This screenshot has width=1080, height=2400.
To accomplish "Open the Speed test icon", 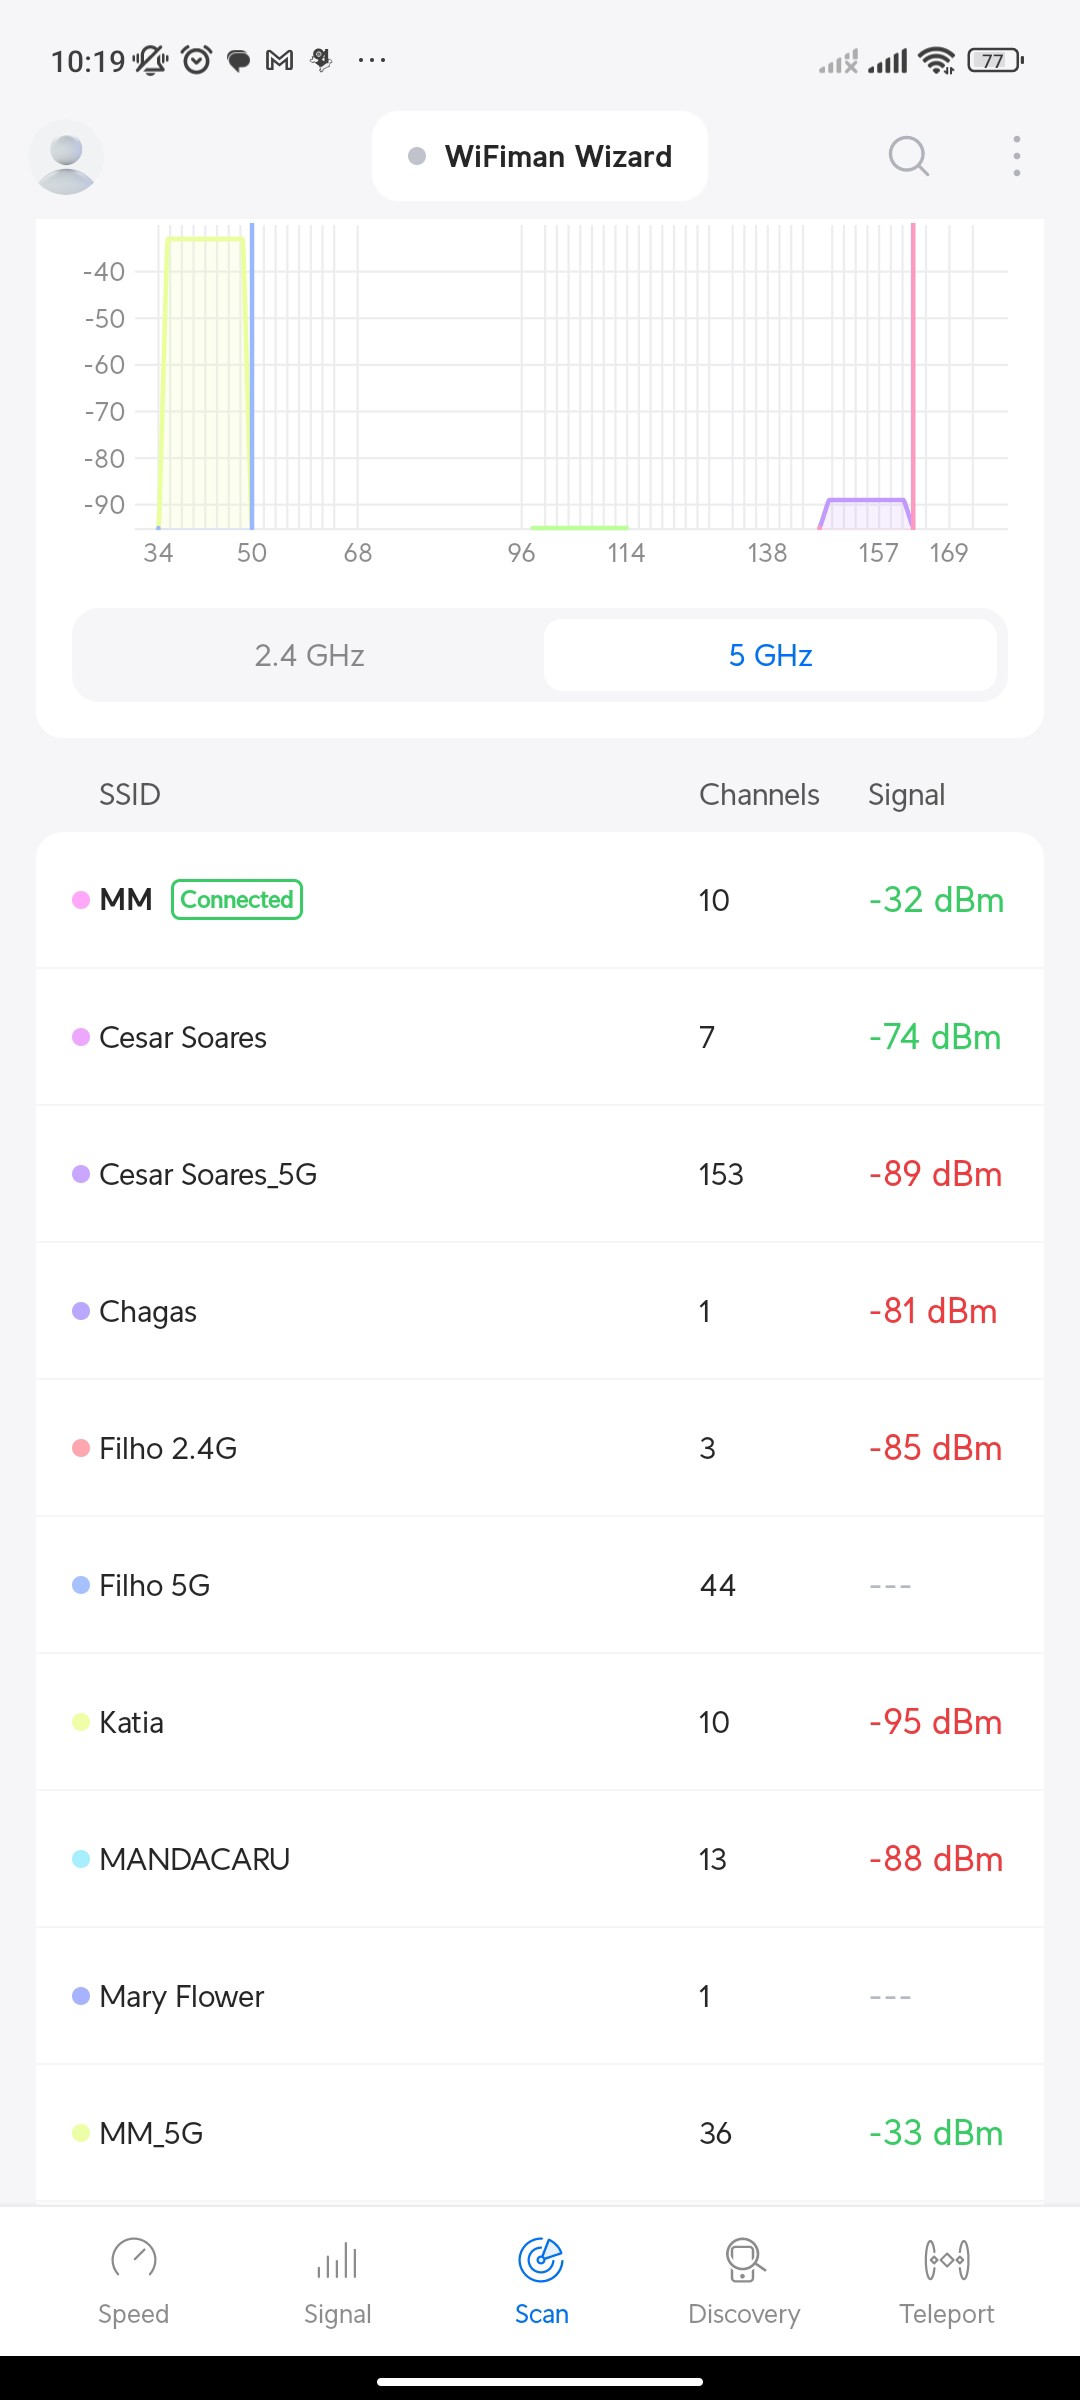I will (x=133, y=2260).
